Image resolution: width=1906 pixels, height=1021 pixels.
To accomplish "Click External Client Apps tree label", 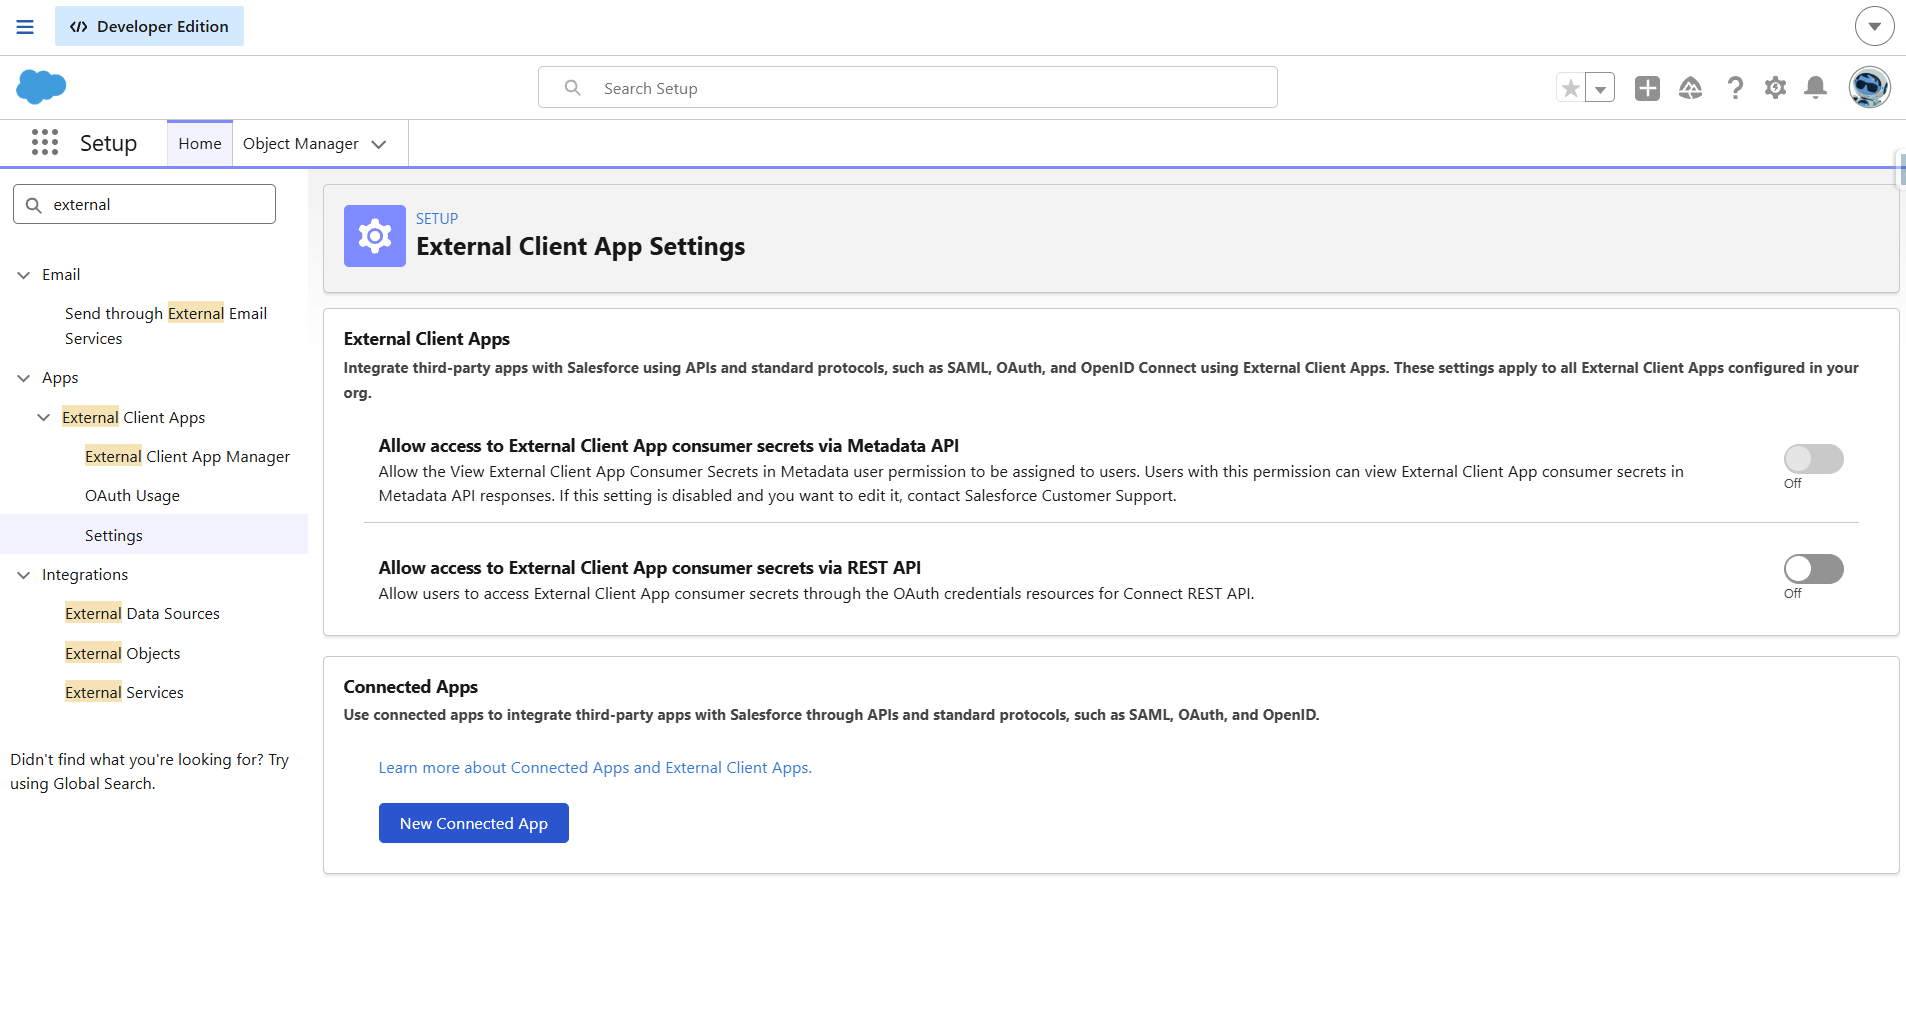I will [133, 418].
